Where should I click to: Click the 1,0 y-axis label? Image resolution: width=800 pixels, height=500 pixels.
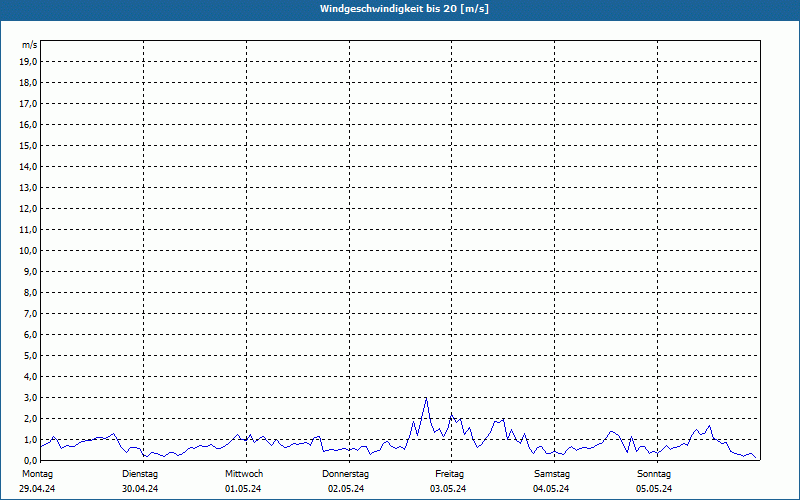pyautogui.click(x=31, y=439)
